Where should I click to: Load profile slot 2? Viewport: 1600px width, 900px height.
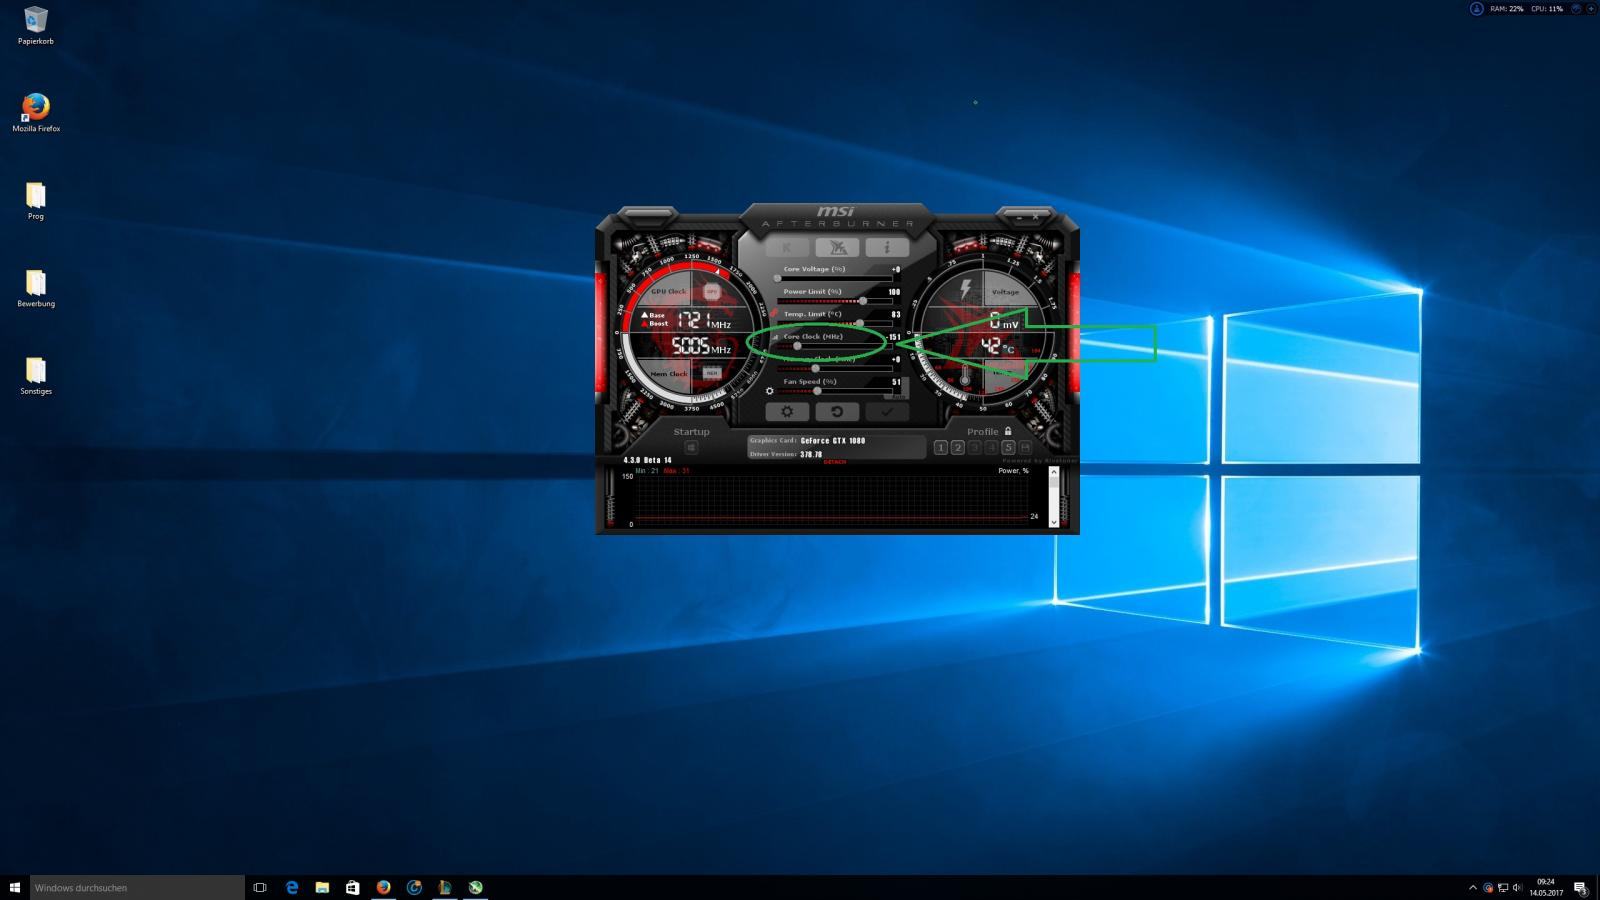(x=957, y=447)
